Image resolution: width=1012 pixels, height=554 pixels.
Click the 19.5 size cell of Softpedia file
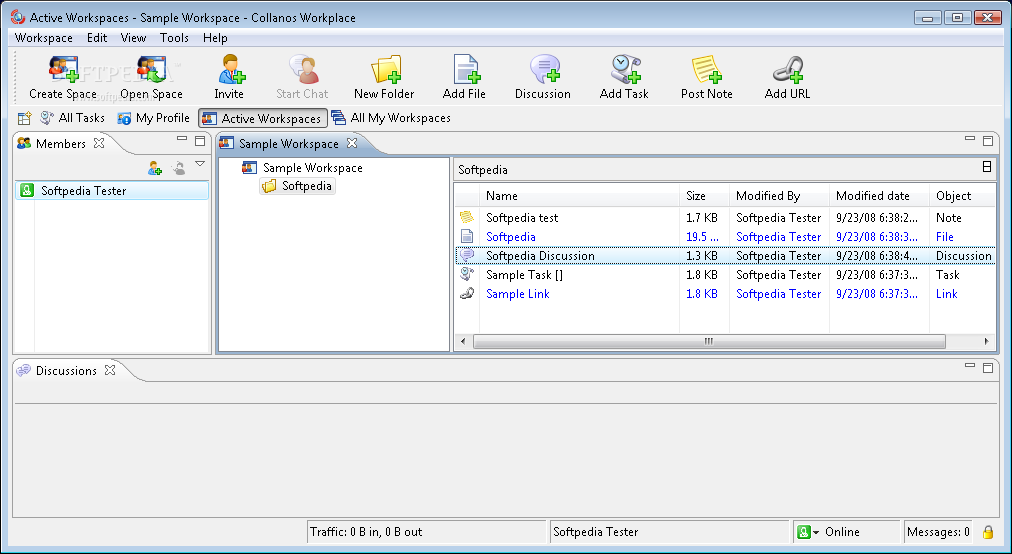click(702, 237)
